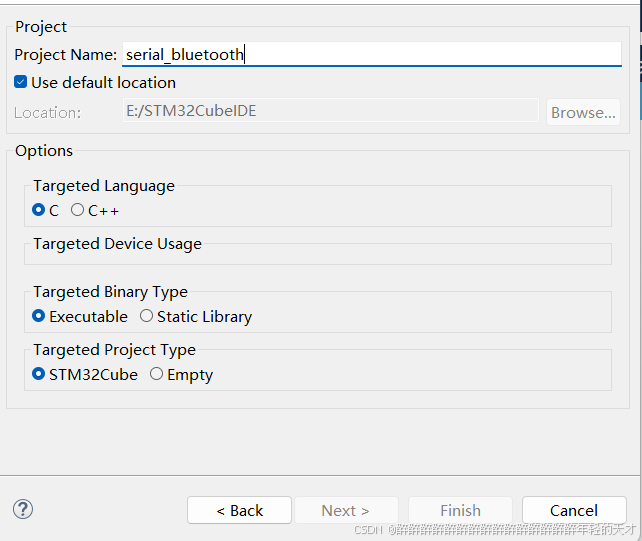This screenshot has width=642, height=541.
Task: Click the Targeted Device Usage group box
Action: click(x=318, y=251)
